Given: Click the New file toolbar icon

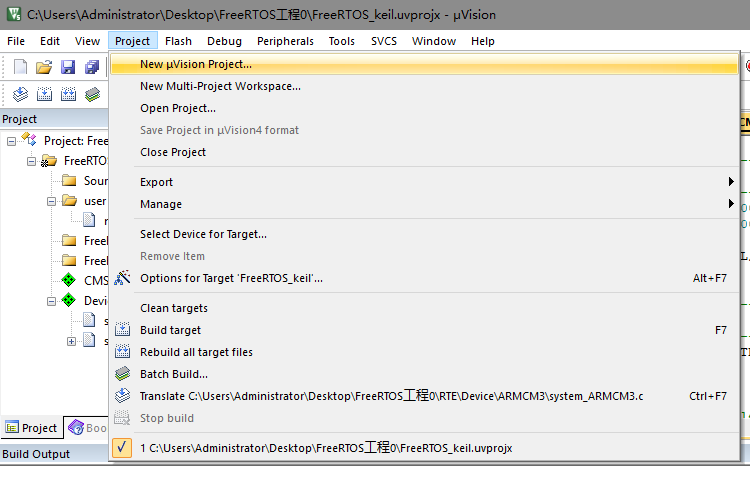Looking at the screenshot, I should (x=20, y=67).
